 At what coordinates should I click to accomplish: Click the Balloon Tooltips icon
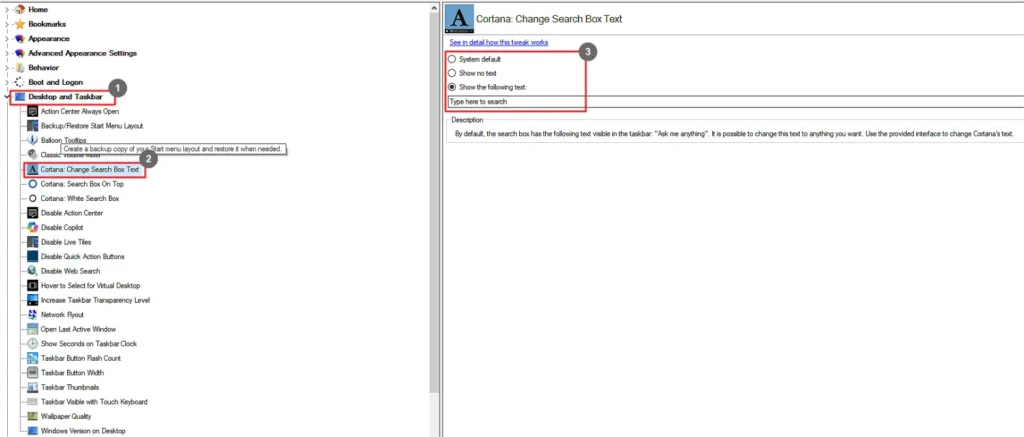tap(33, 140)
